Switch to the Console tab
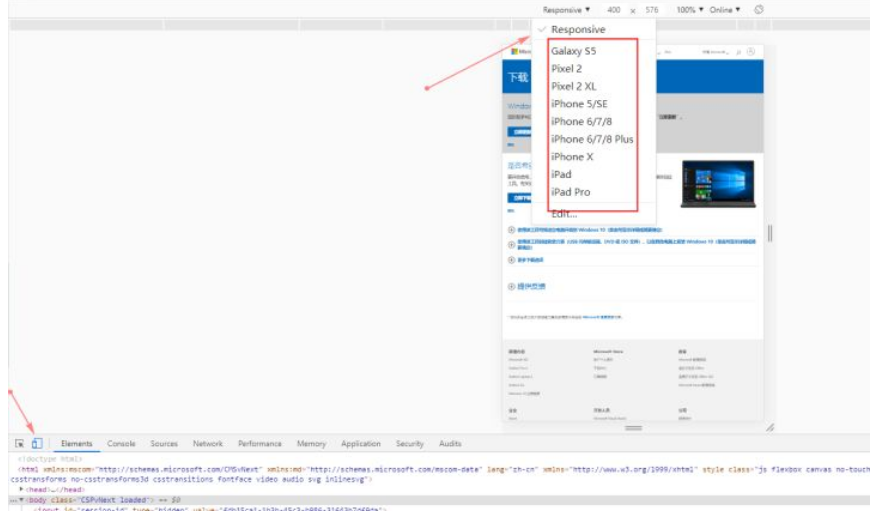This screenshot has height=513, width=873. pyautogui.click(x=121, y=444)
